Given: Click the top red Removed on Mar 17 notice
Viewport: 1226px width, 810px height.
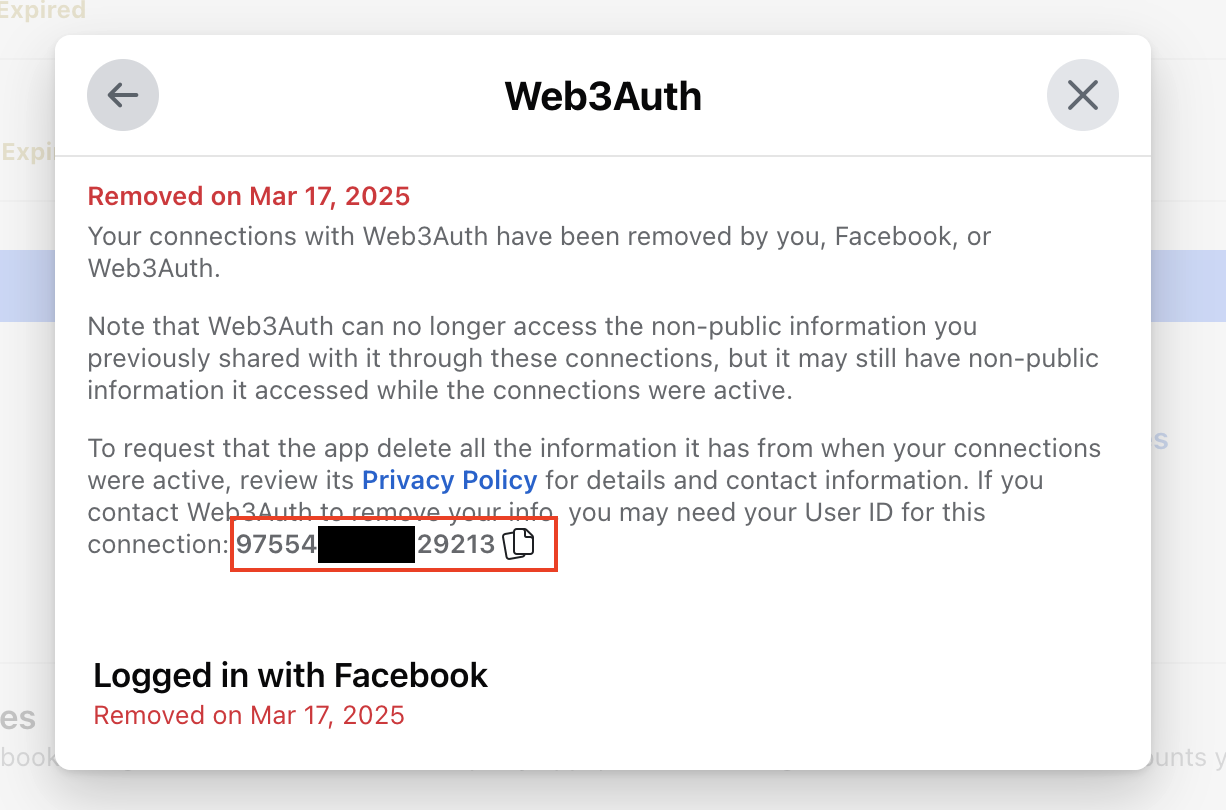Looking at the screenshot, I should (249, 196).
